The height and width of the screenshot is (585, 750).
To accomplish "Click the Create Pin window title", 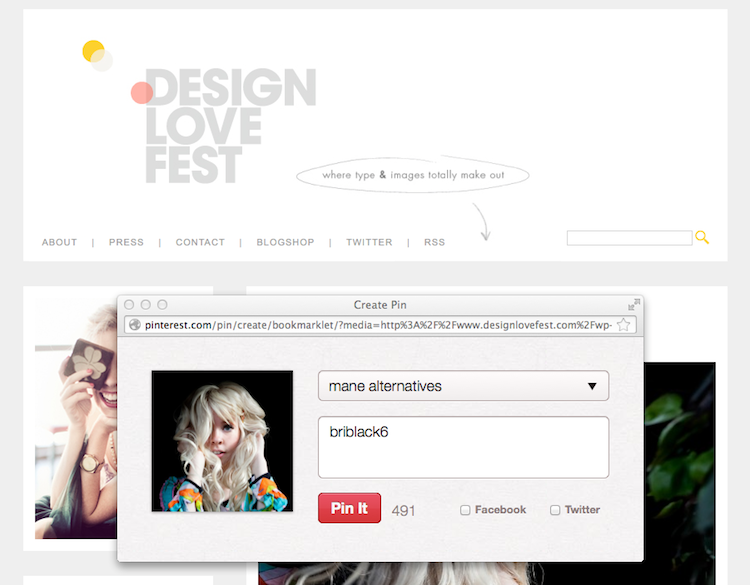I will (380, 305).
